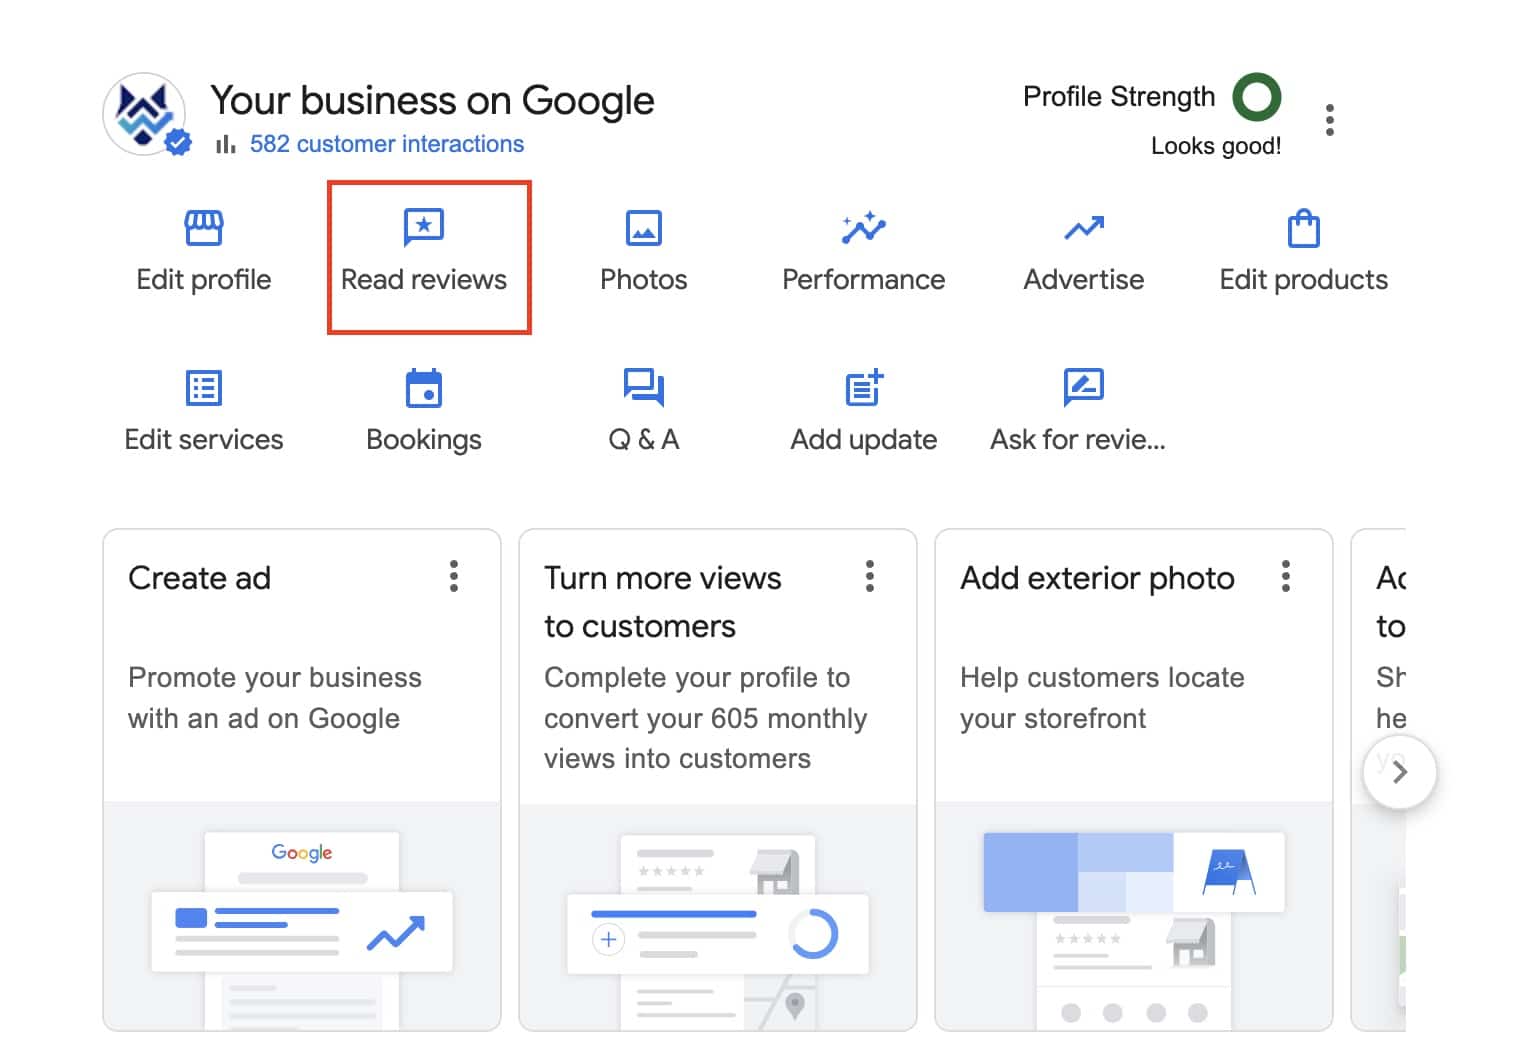Click the Create ad Google illustration

302,916
